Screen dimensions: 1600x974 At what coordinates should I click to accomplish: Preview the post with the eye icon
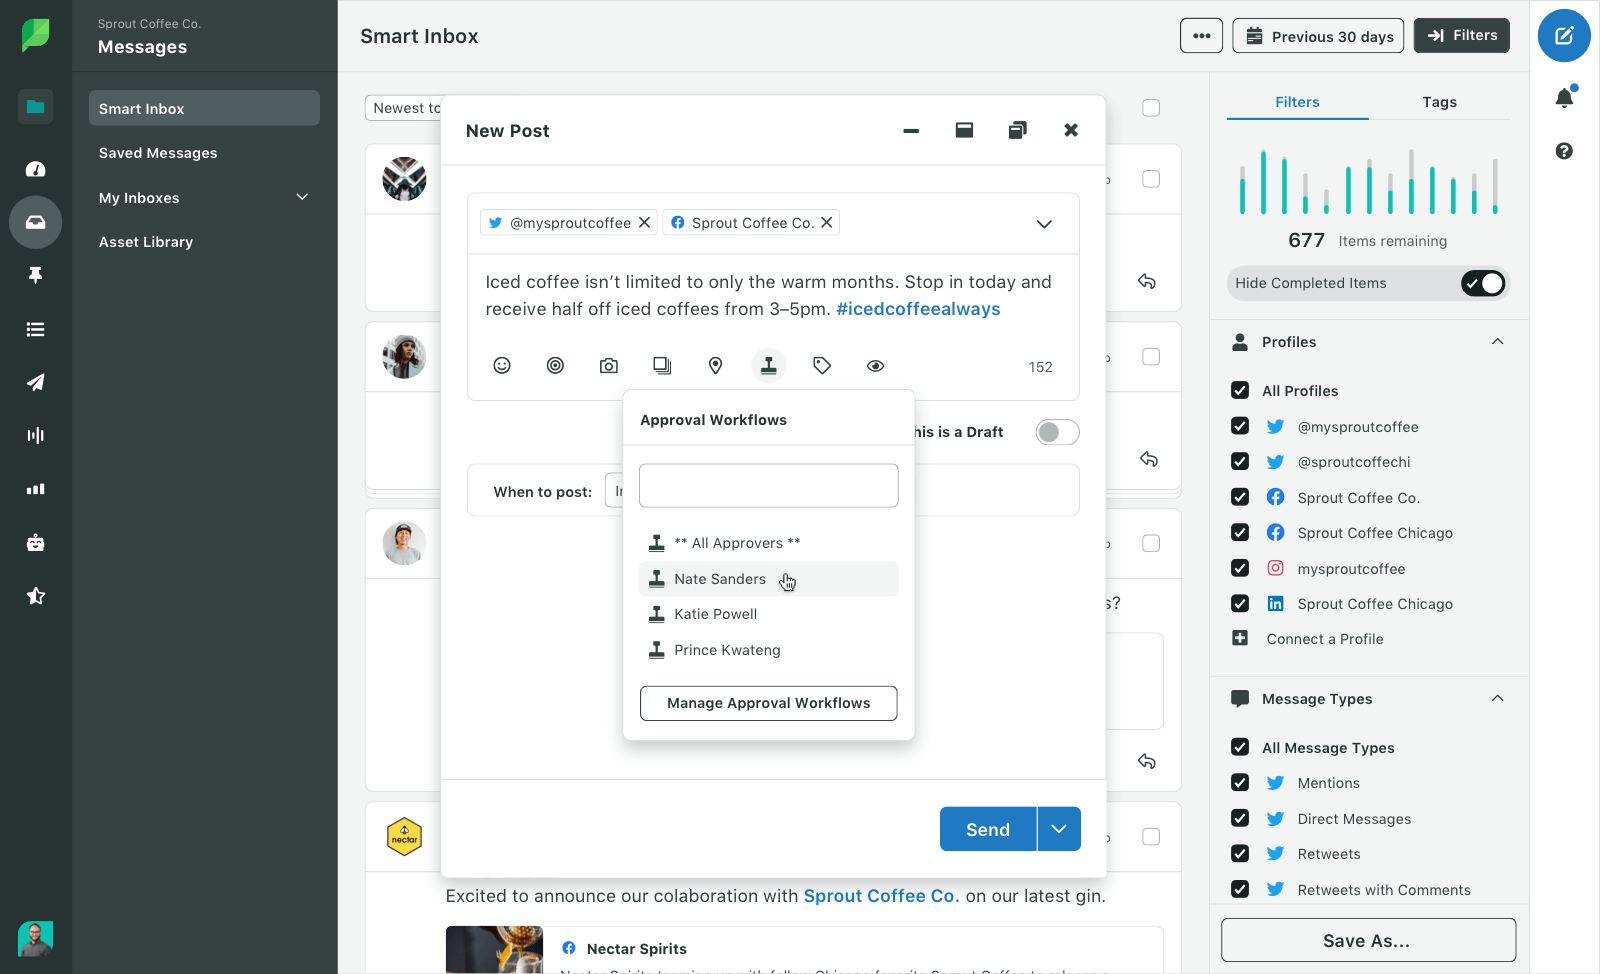[875, 365]
